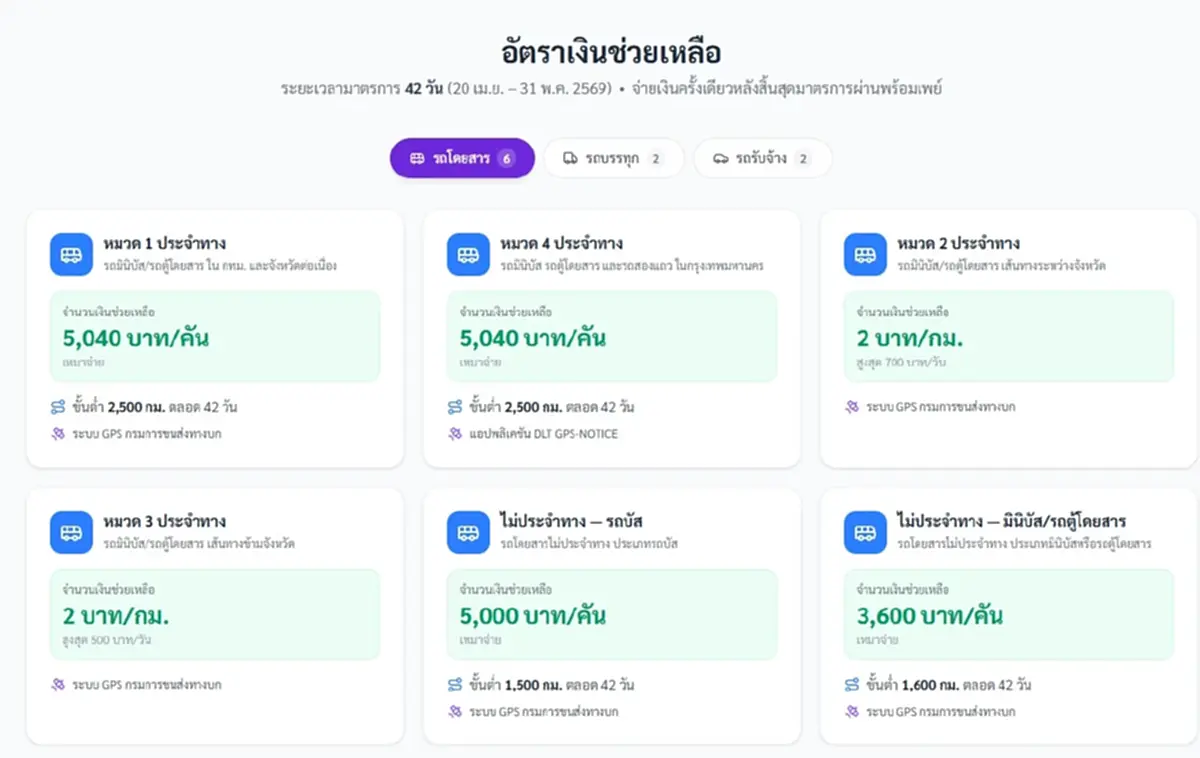This screenshot has height=758, width=1200.
Task: Click the bus icon on หมวด 3 ประจำทาง card
Action: [x=70, y=531]
